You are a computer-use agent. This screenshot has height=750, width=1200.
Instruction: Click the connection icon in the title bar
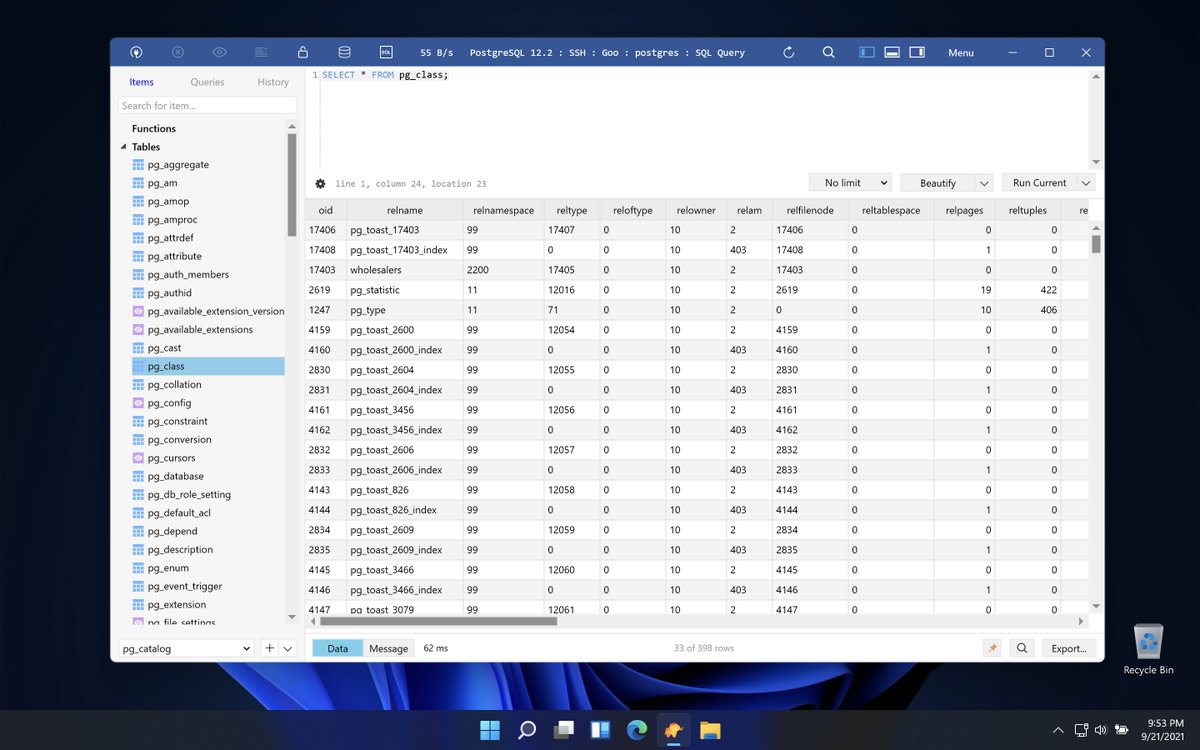point(136,52)
